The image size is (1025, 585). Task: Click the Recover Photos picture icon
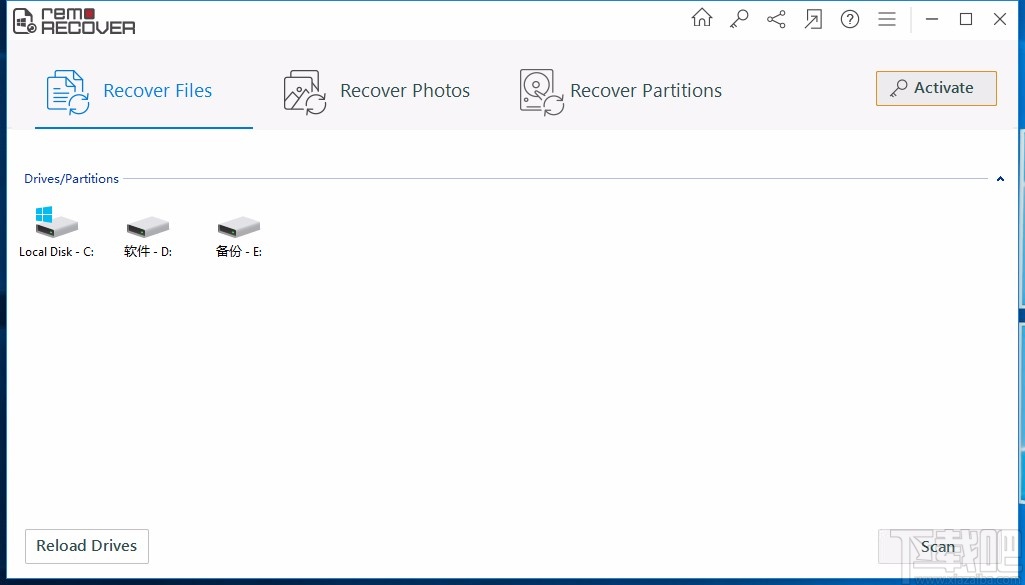[x=303, y=90]
